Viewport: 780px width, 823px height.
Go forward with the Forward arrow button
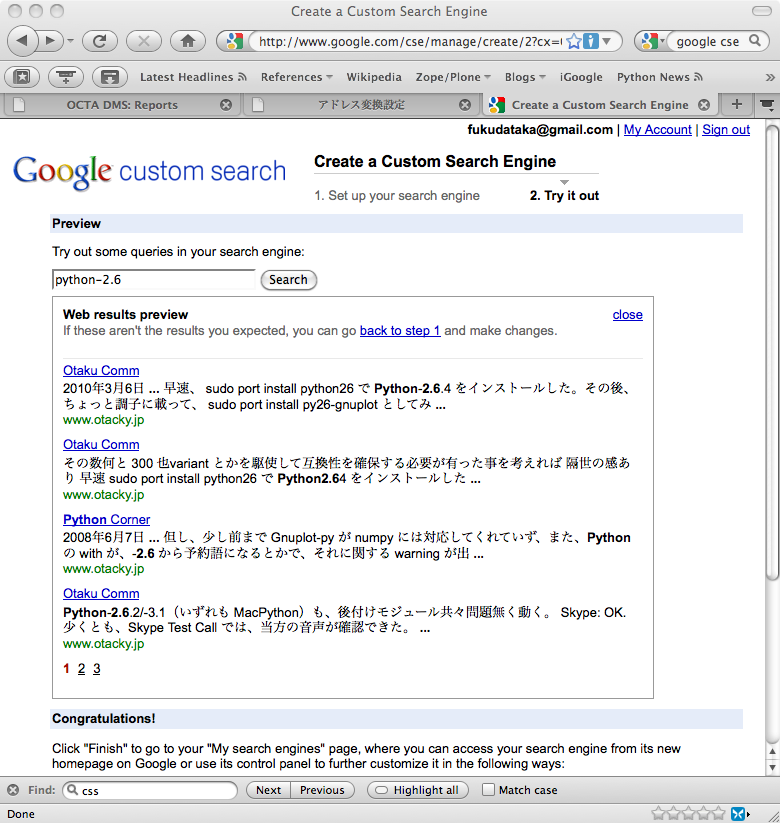point(50,40)
